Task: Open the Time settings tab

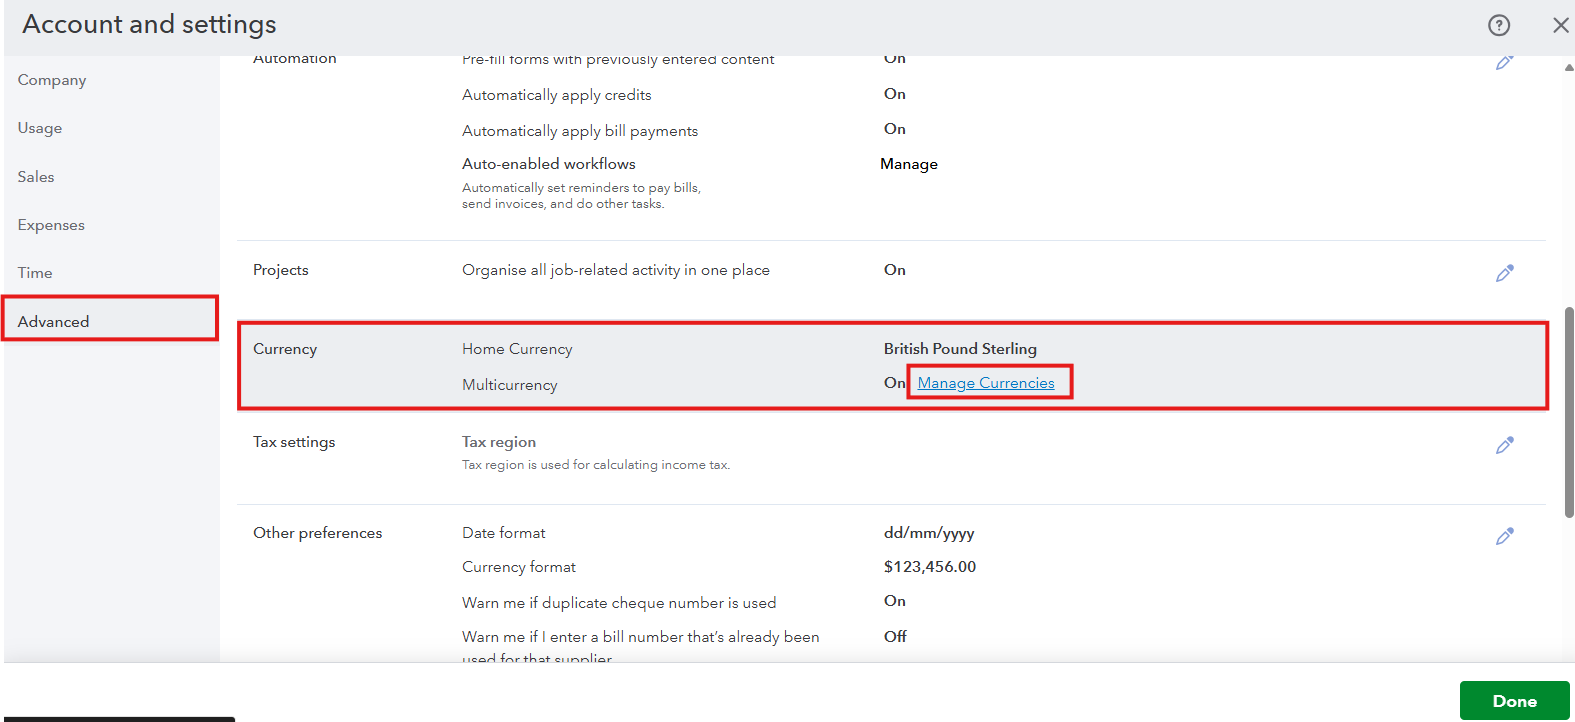Action: pyautogui.click(x=35, y=273)
